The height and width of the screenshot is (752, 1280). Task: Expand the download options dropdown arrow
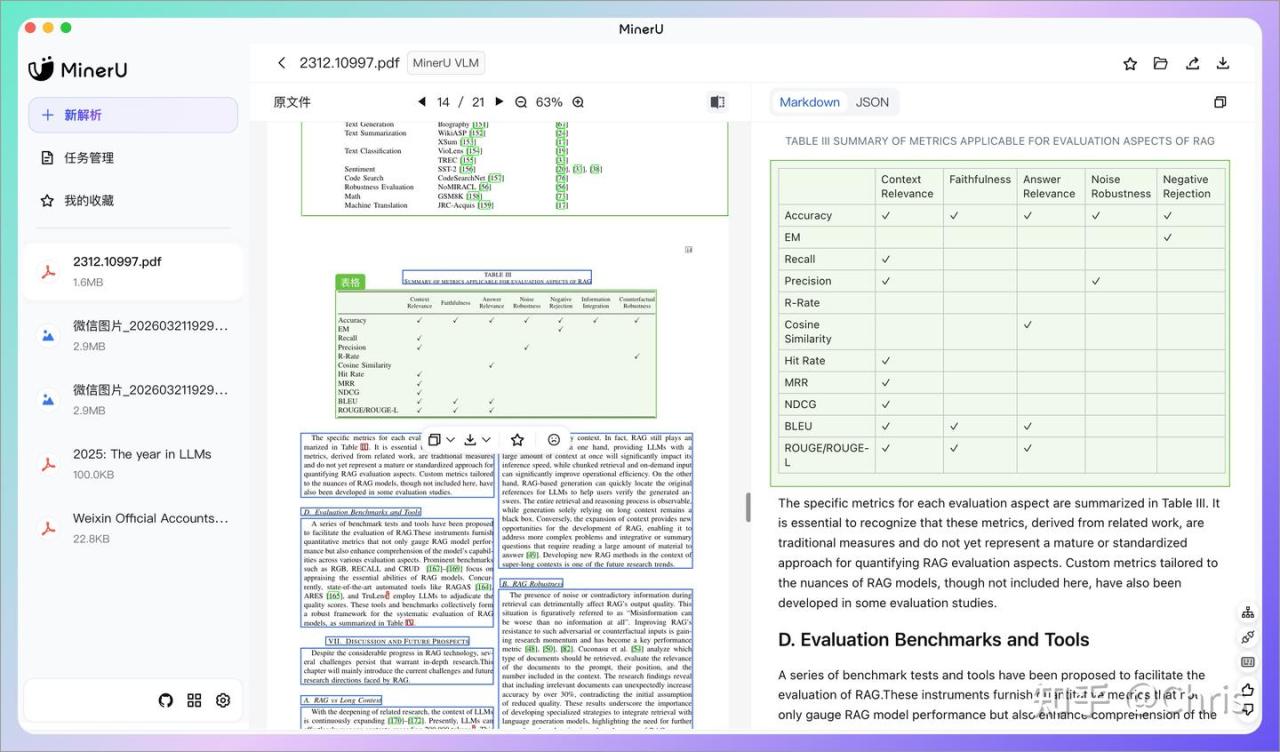486,439
